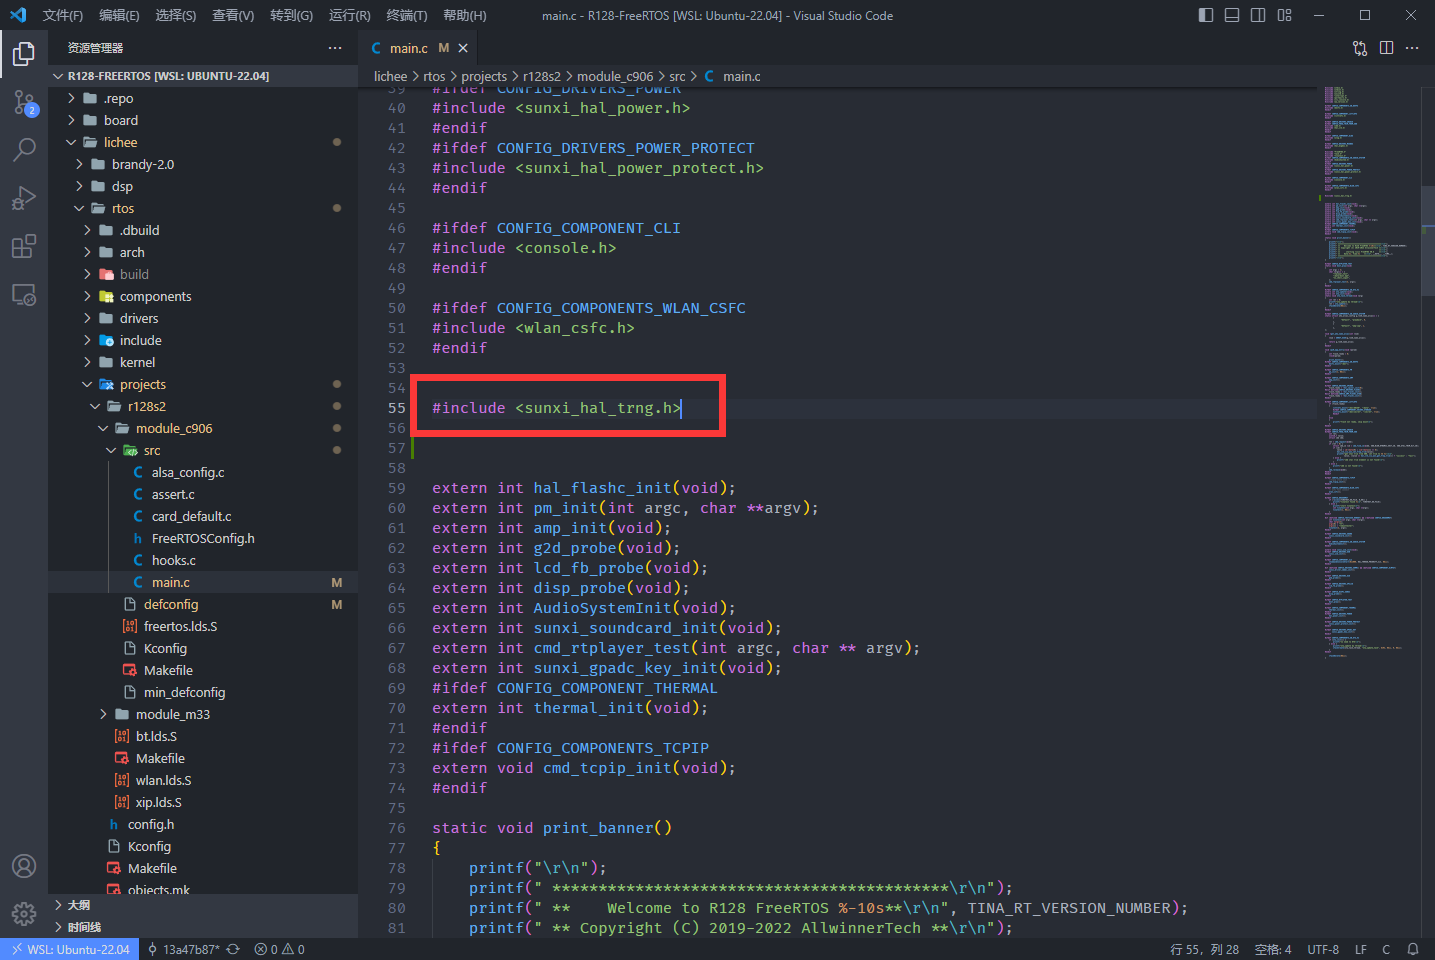Screen dimensions: 1435x960
Task: Open notifications bell in status bar
Action: (1413, 949)
